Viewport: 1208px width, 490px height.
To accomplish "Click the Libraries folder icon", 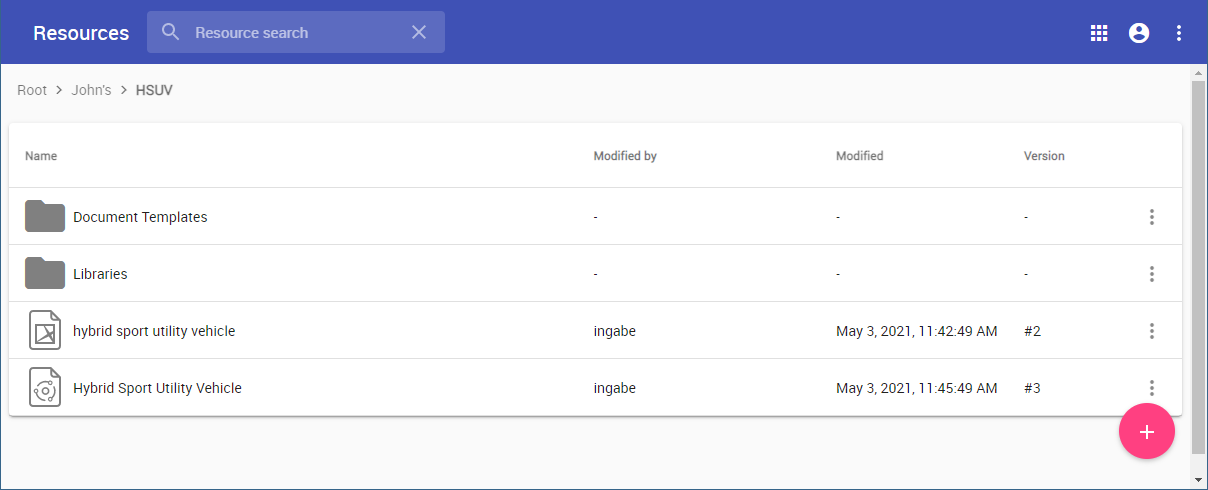I will (x=45, y=273).
